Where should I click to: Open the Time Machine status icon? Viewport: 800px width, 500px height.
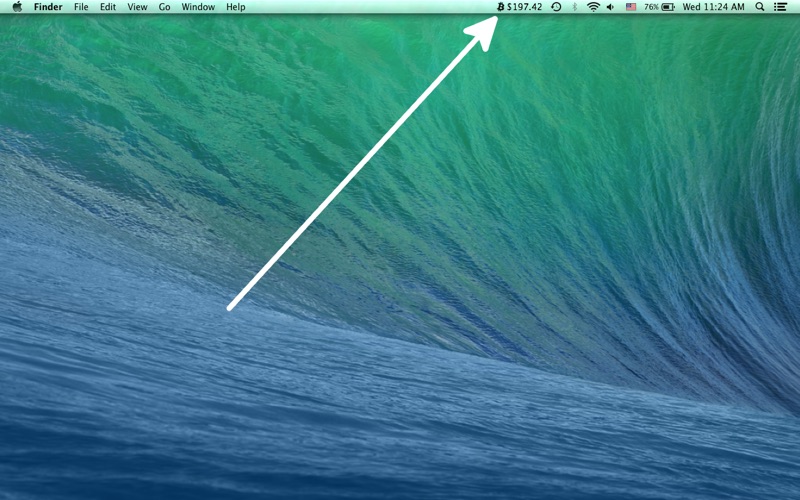[x=556, y=7]
